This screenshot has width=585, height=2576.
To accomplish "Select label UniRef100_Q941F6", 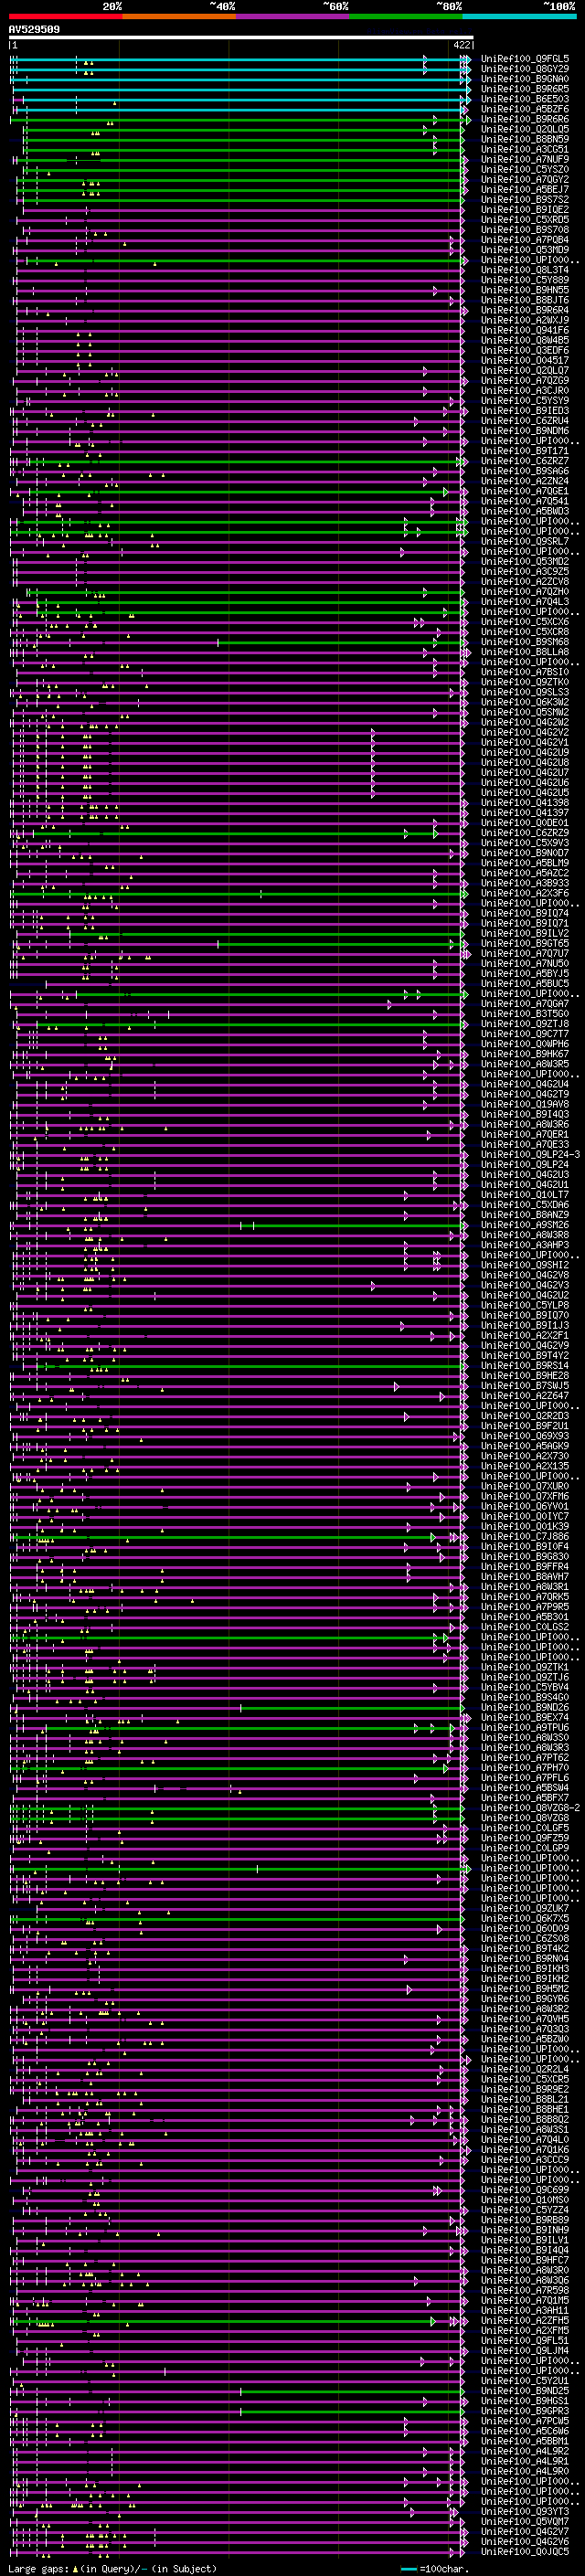I will click(525, 330).
